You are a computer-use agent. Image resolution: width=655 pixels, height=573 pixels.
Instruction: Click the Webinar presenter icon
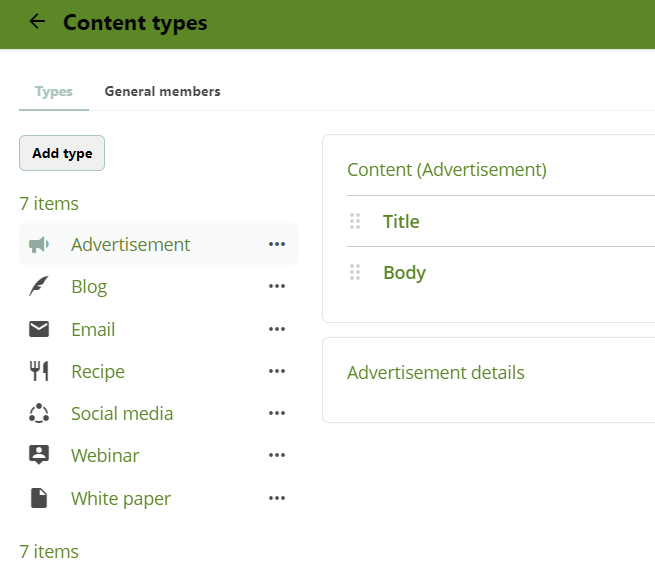coord(39,456)
